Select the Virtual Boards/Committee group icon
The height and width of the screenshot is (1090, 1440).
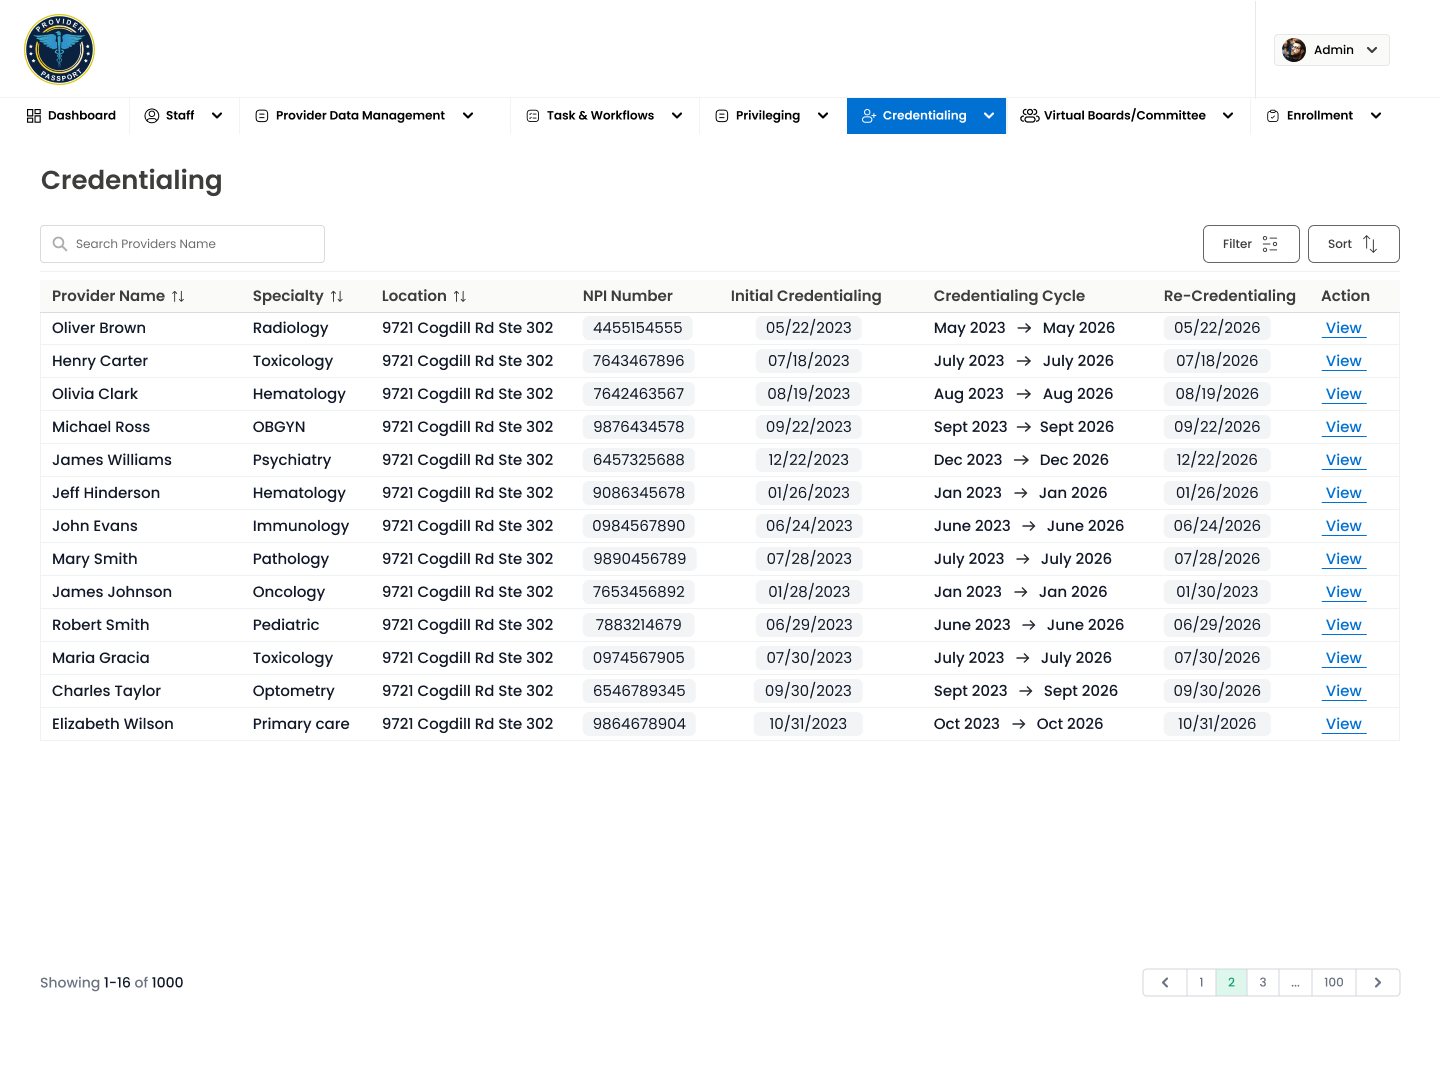[1029, 115]
